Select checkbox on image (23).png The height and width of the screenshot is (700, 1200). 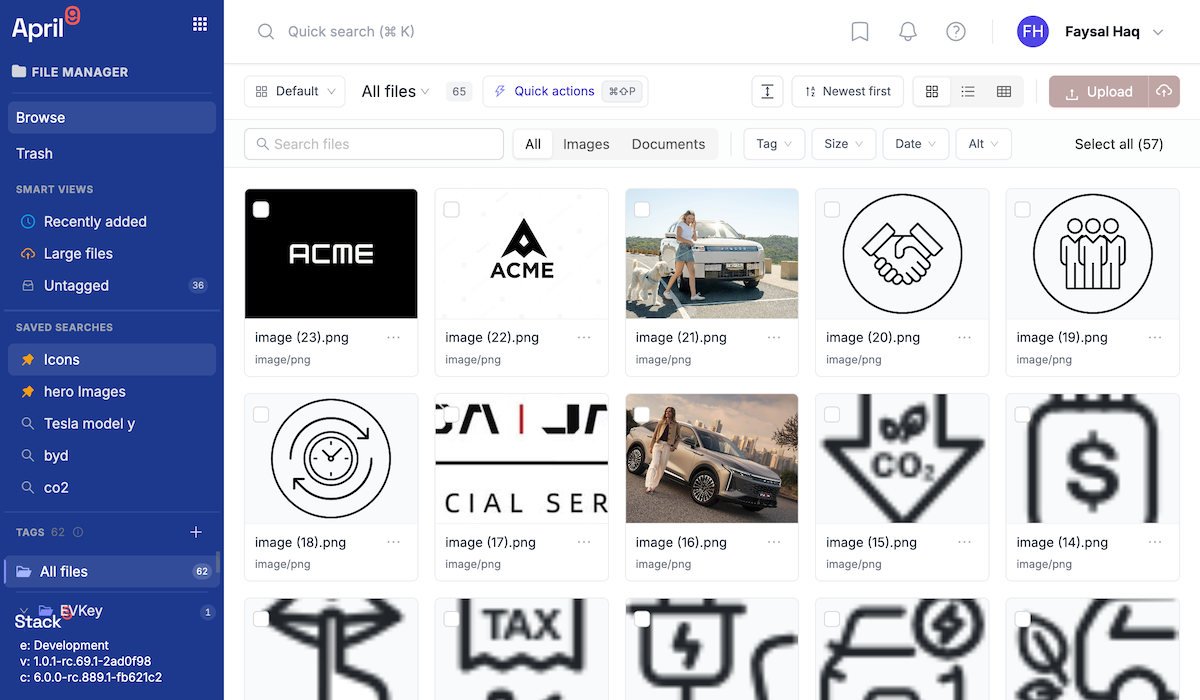tap(261, 209)
